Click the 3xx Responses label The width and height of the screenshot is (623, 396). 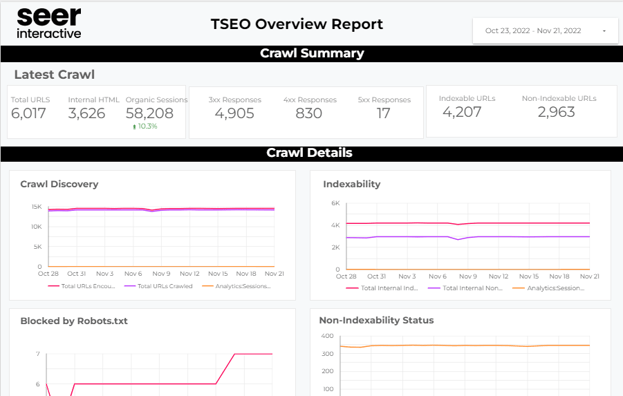(235, 100)
